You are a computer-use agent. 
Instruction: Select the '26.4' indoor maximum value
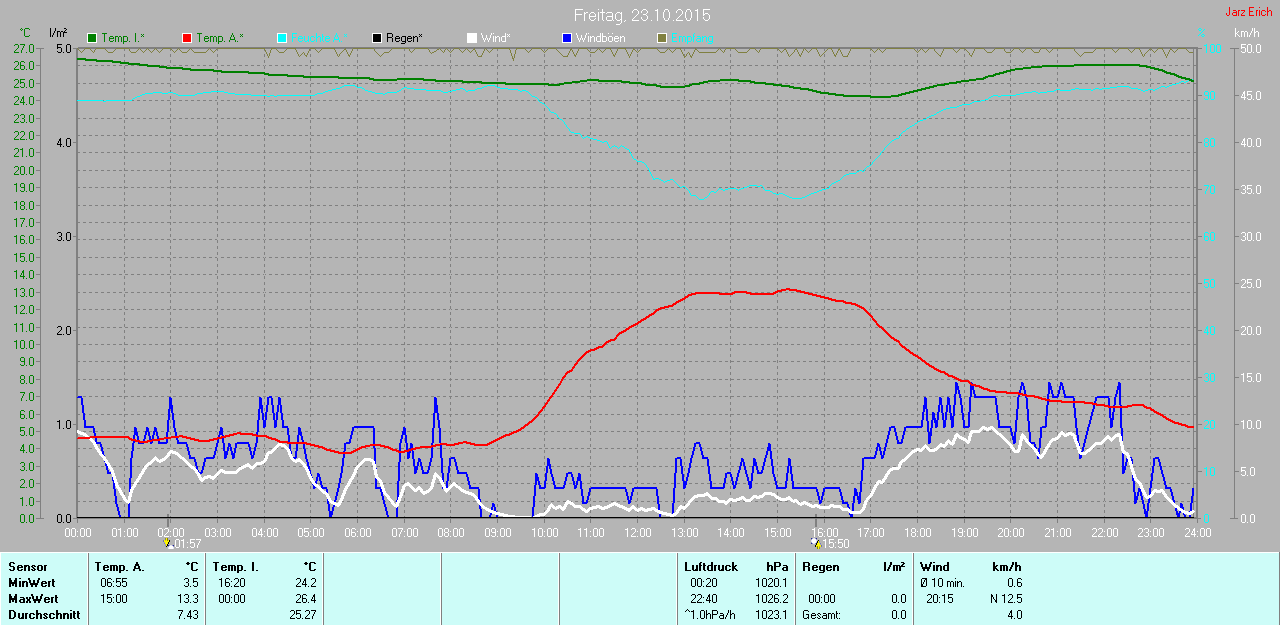[x=306, y=599]
